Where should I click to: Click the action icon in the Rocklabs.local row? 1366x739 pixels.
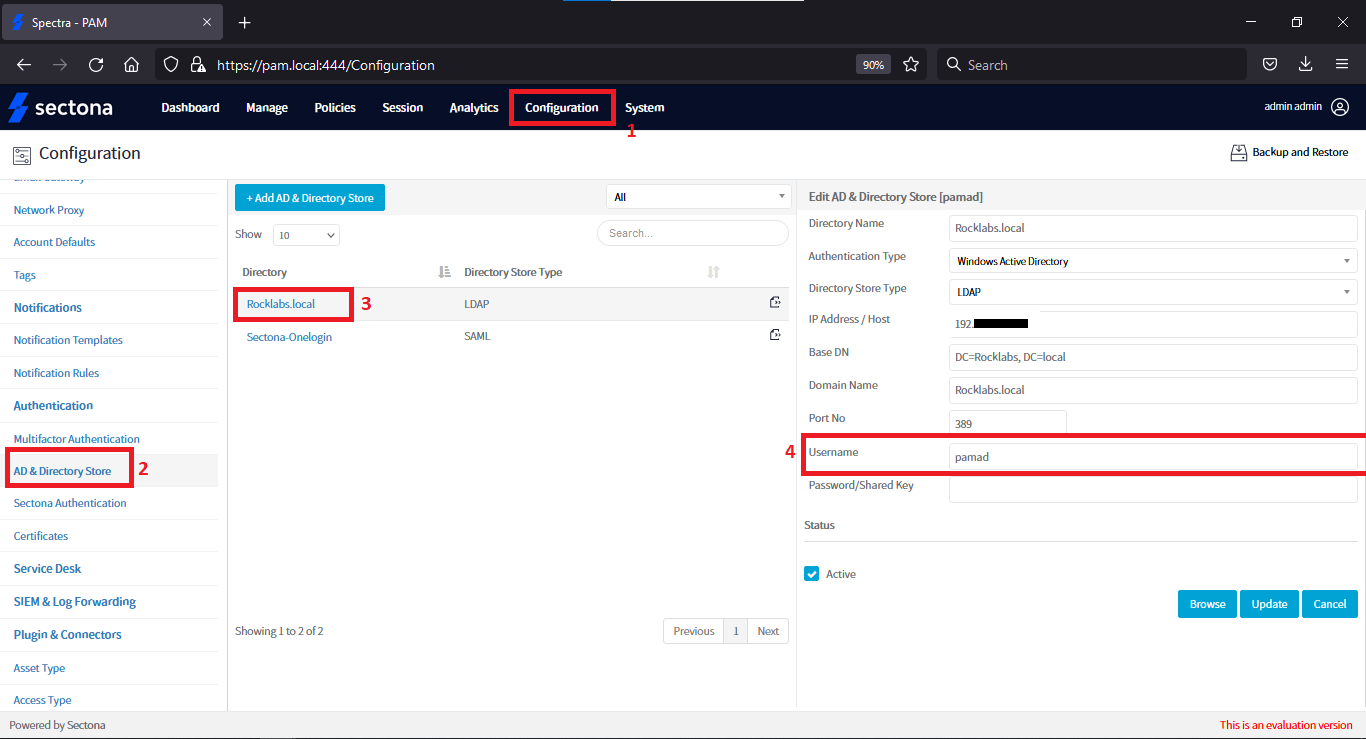(774, 303)
